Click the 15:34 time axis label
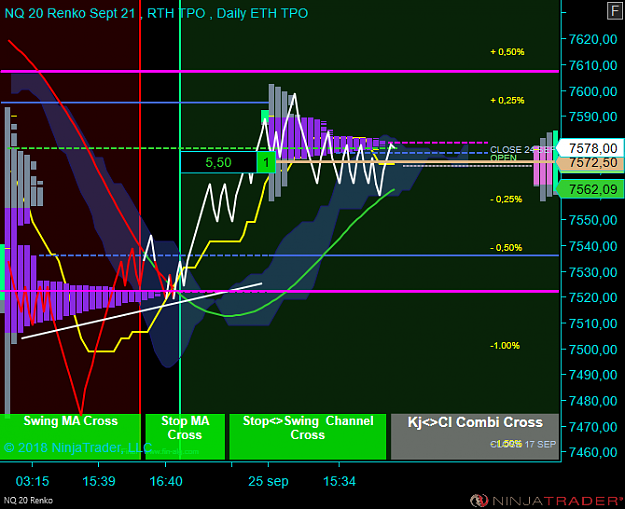This screenshot has width=625, height=509. 339,481
